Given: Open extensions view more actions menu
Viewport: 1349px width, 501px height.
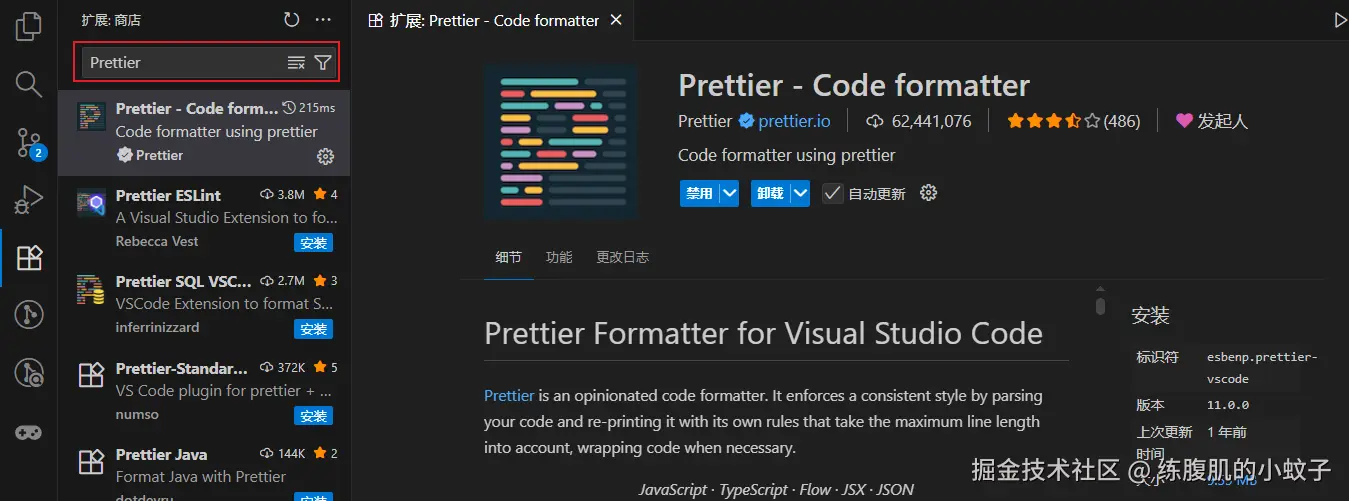Looking at the screenshot, I should [x=323, y=20].
